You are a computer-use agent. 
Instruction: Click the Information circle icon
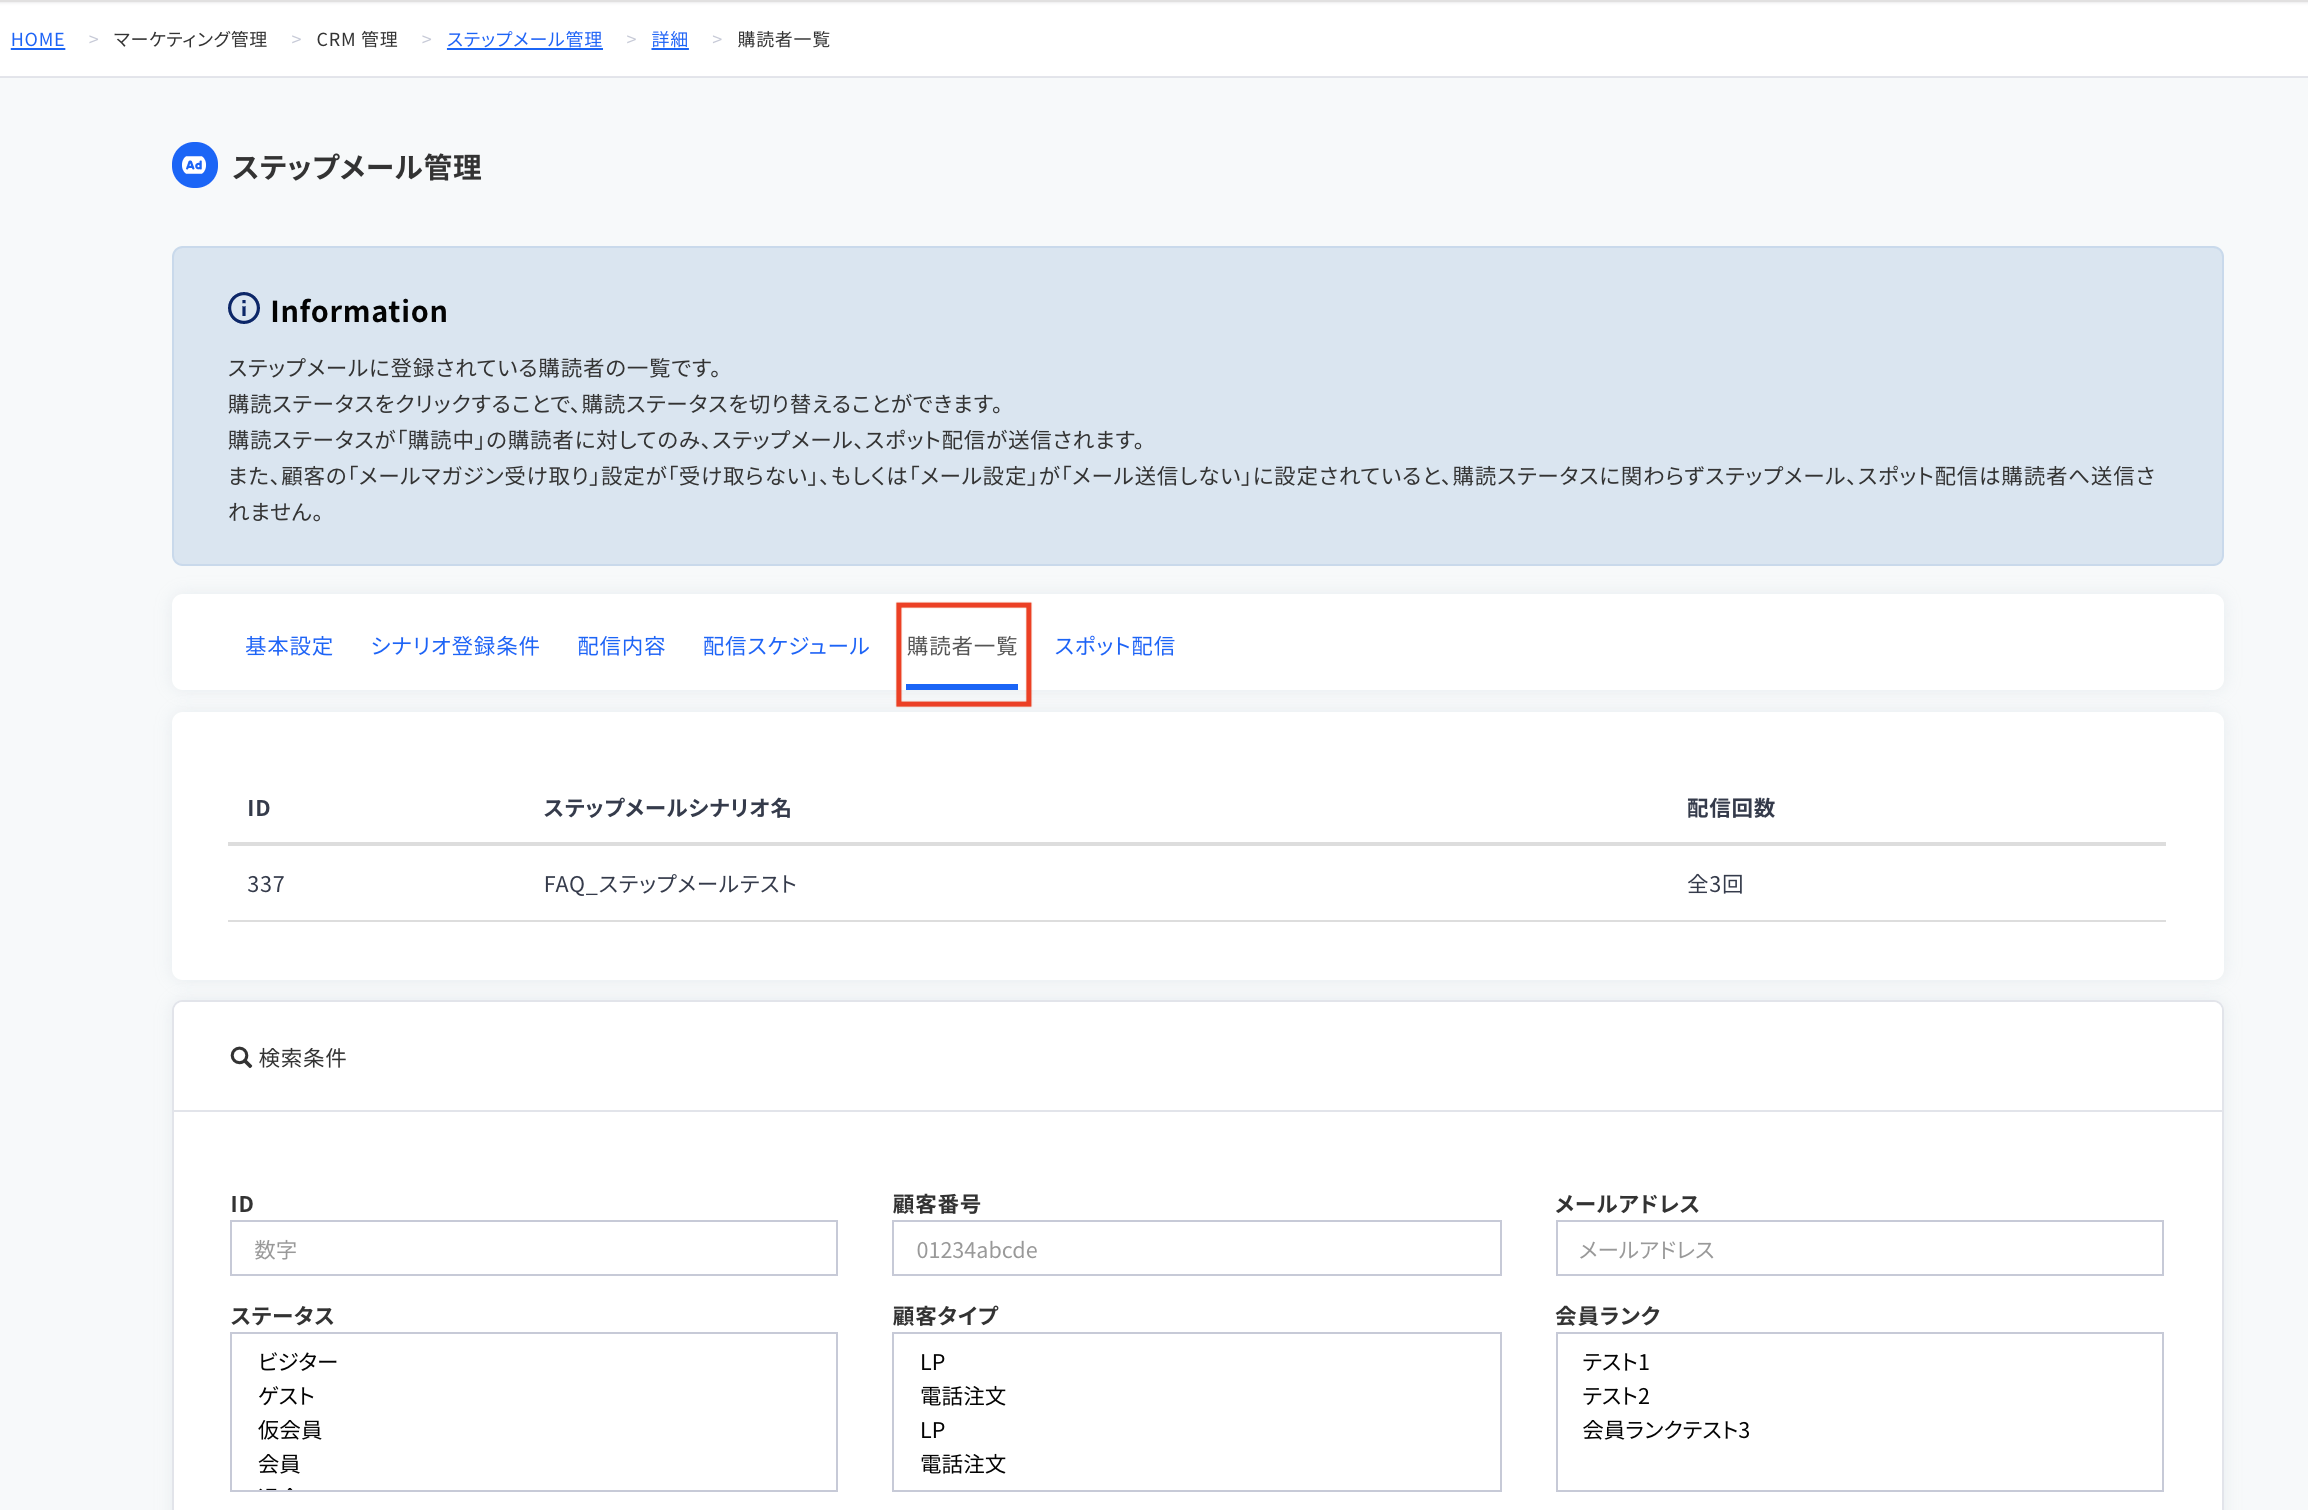pos(244,308)
